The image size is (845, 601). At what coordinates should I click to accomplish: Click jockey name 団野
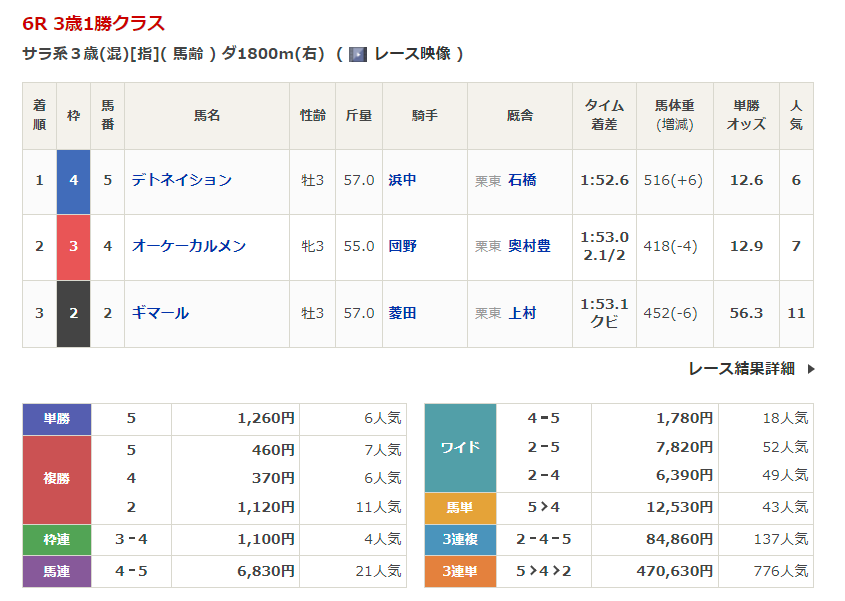pyautogui.click(x=402, y=246)
